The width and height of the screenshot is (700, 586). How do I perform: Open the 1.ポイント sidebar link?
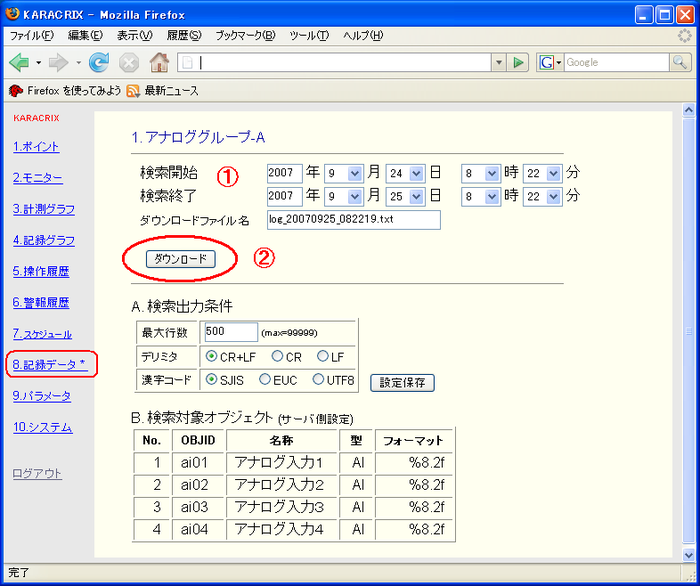[x=36, y=147]
